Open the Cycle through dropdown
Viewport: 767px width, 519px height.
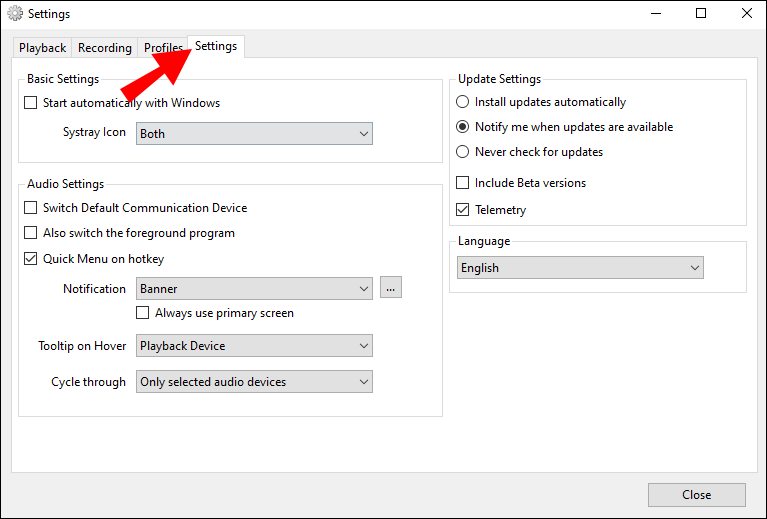pyautogui.click(x=254, y=382)
